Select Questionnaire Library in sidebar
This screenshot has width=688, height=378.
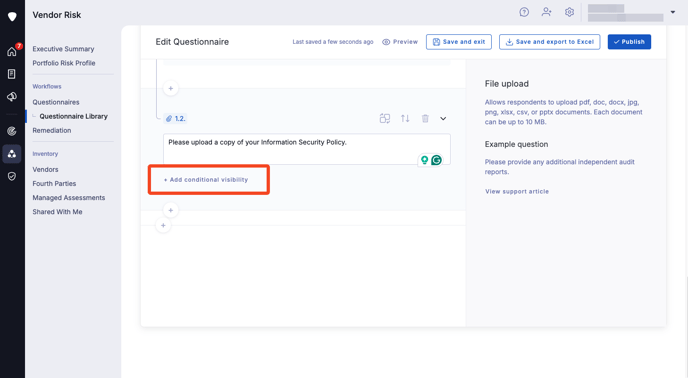pyautogui.click(x=73, y=116)
